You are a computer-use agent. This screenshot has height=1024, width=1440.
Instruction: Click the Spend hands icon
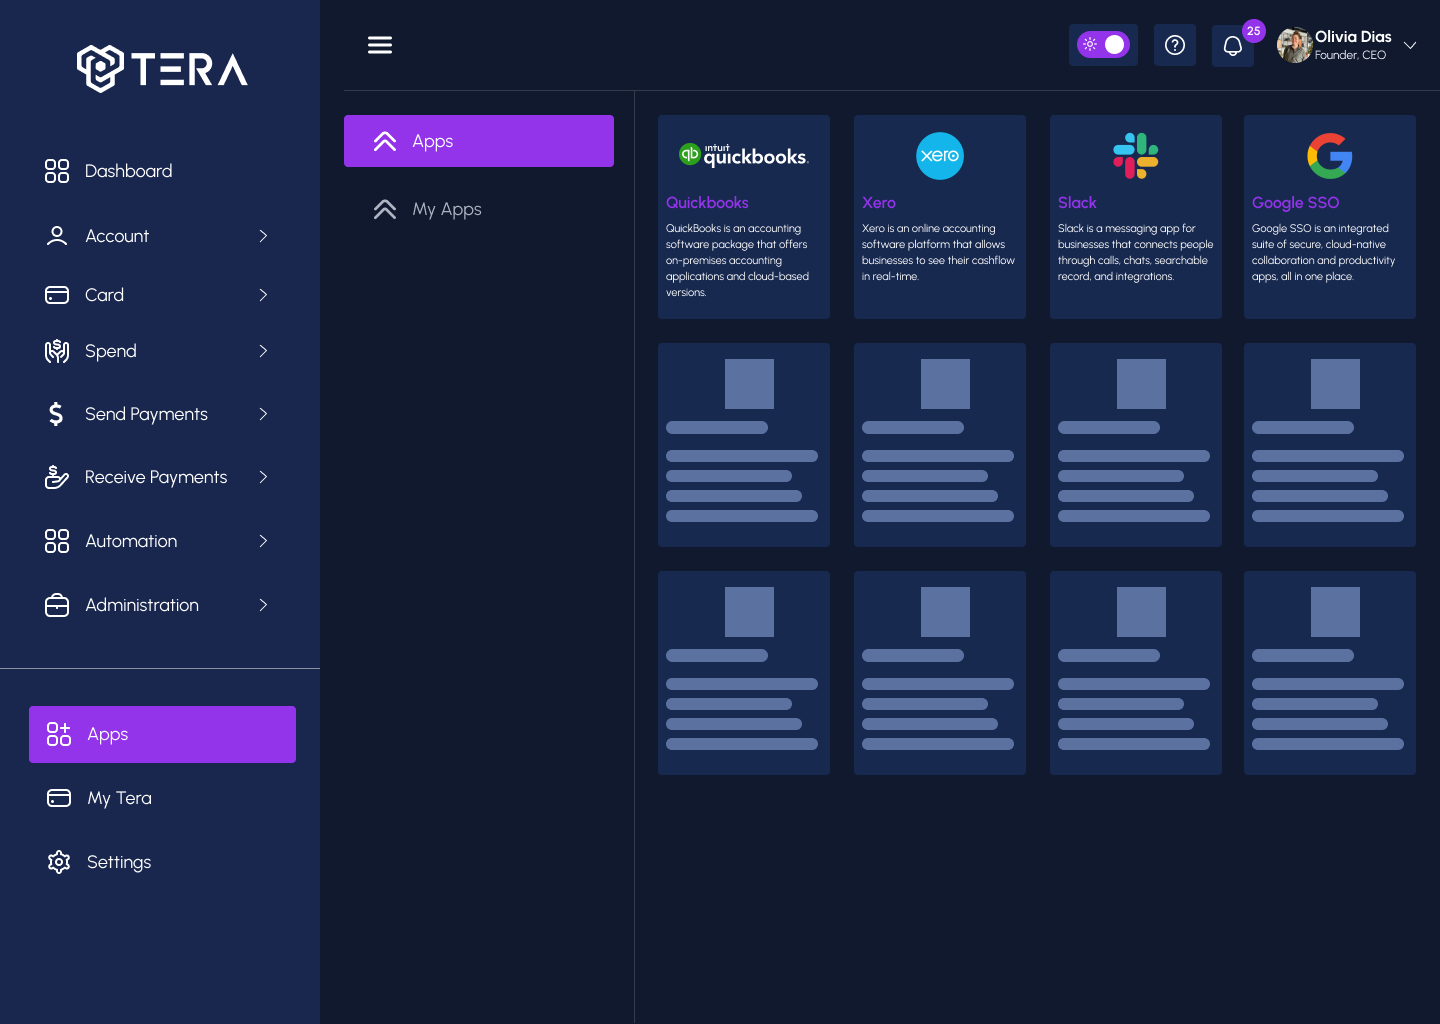point(57,351)
